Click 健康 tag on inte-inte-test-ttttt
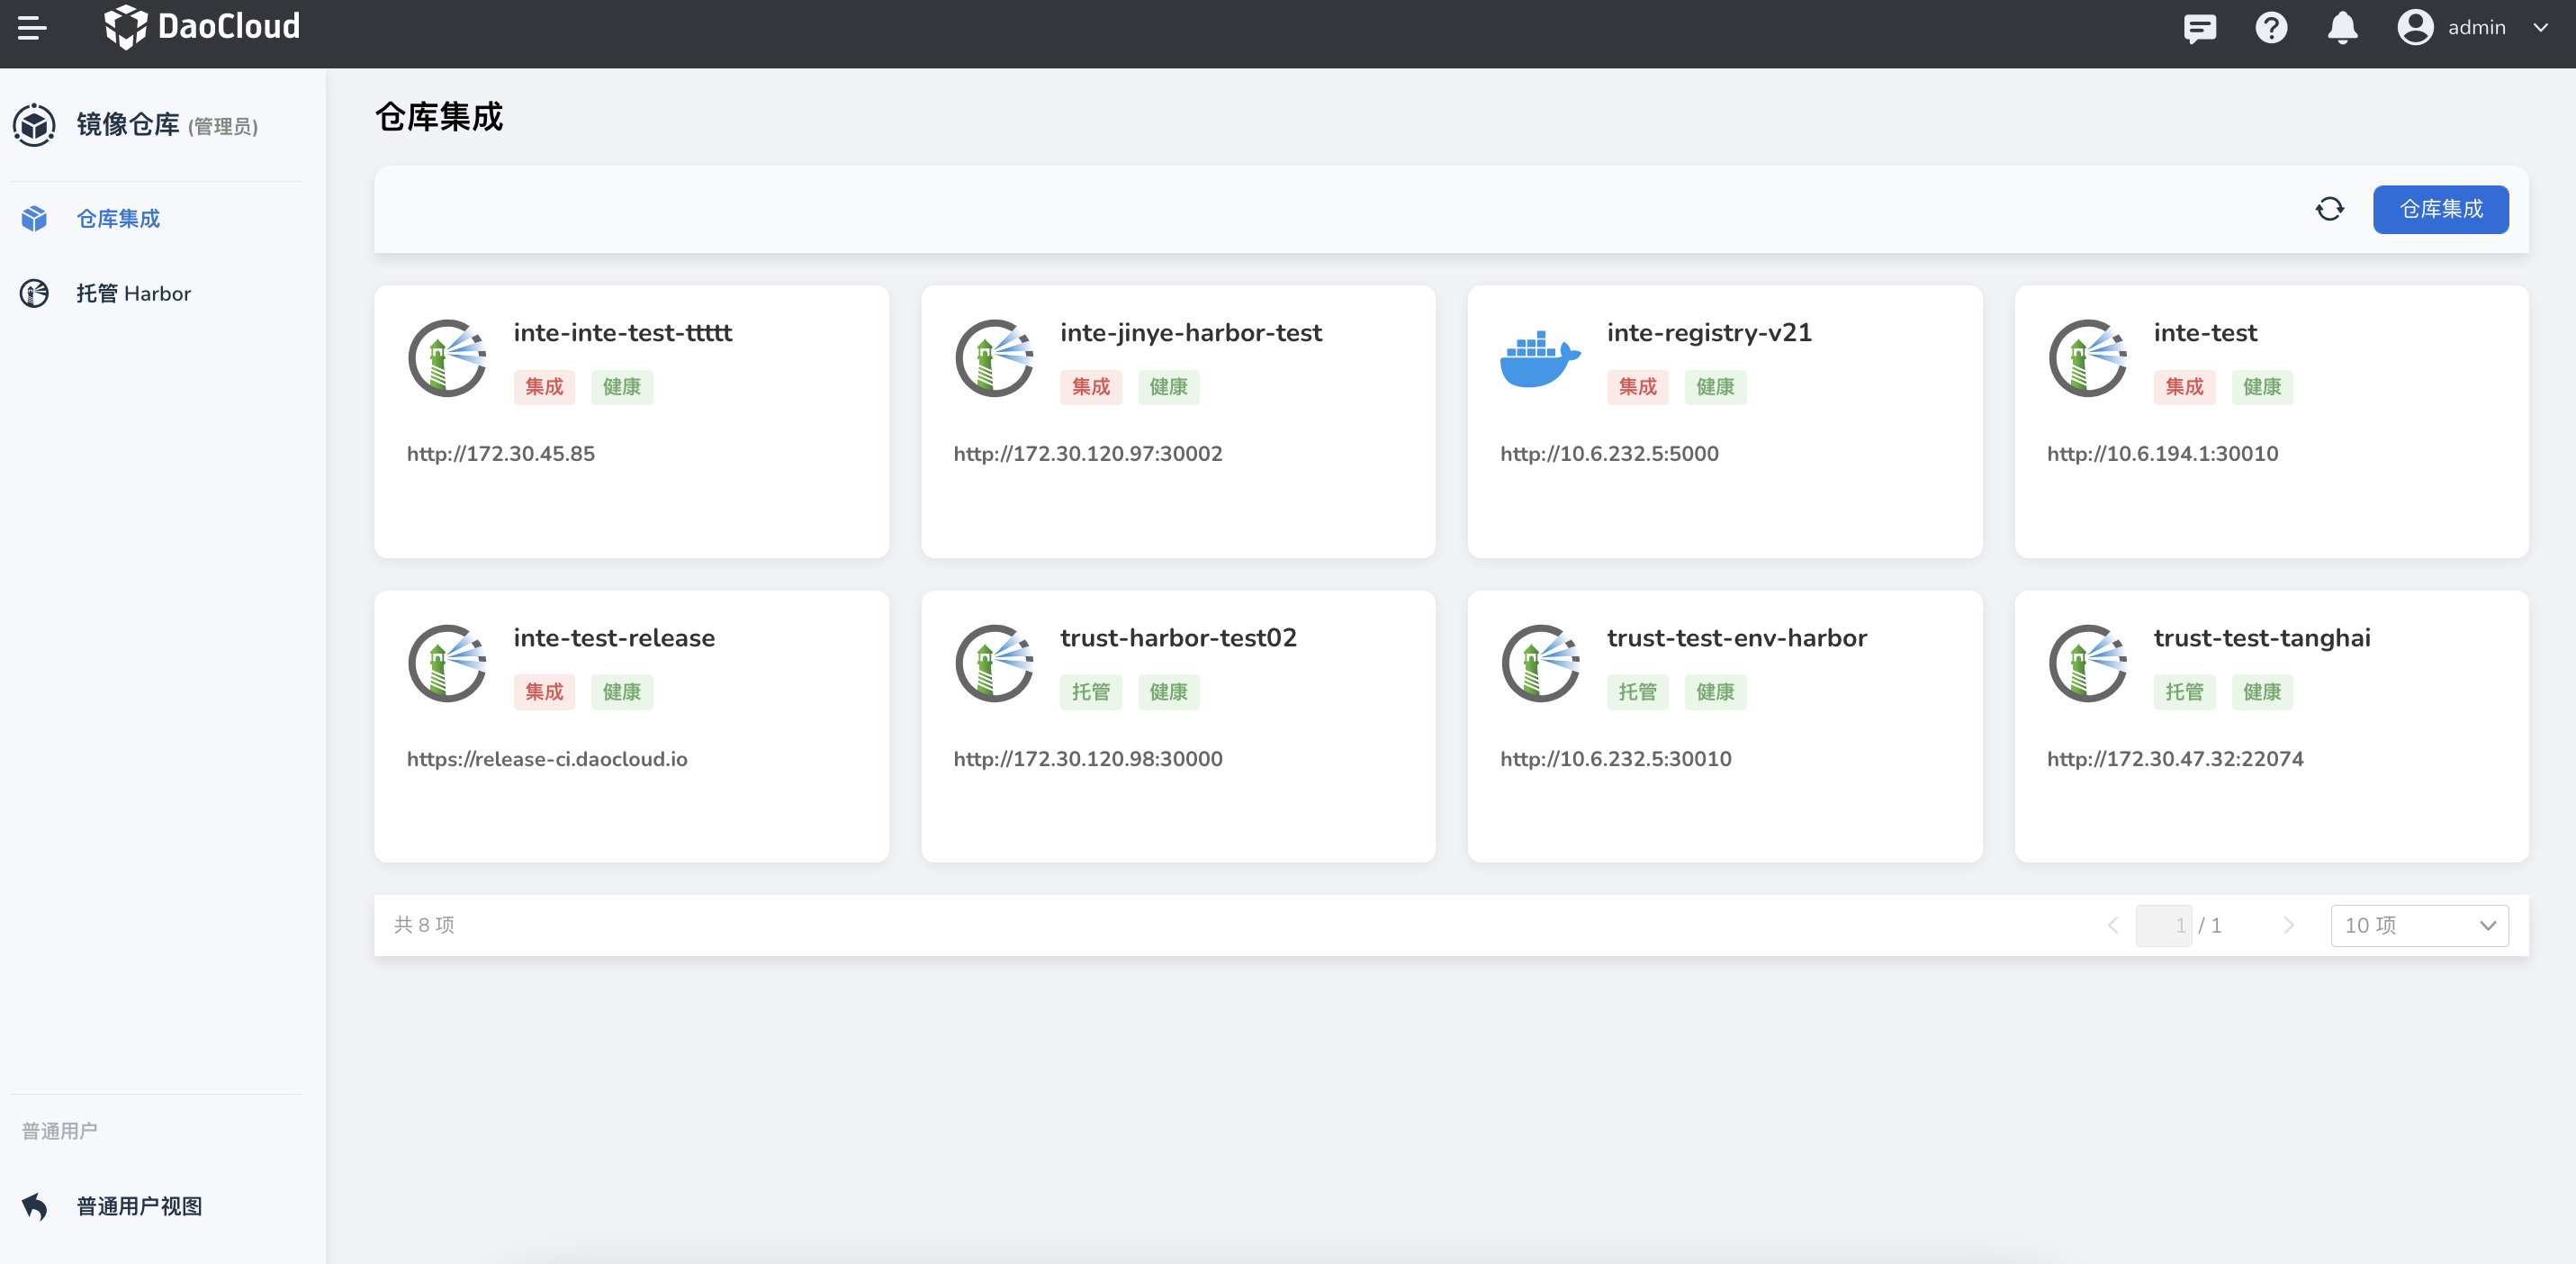This screenshot has height=1264, width=2576. click(x=622, y=387)
